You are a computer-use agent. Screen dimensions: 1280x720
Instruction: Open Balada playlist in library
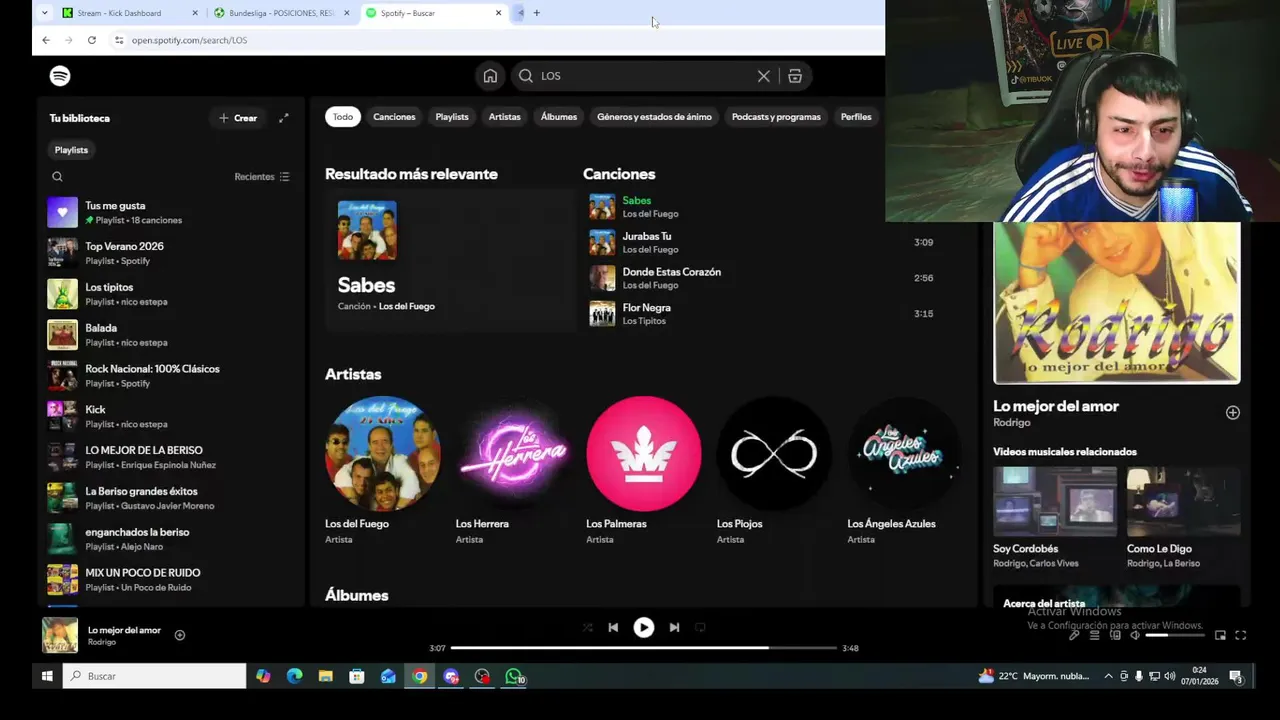point(170,335)
